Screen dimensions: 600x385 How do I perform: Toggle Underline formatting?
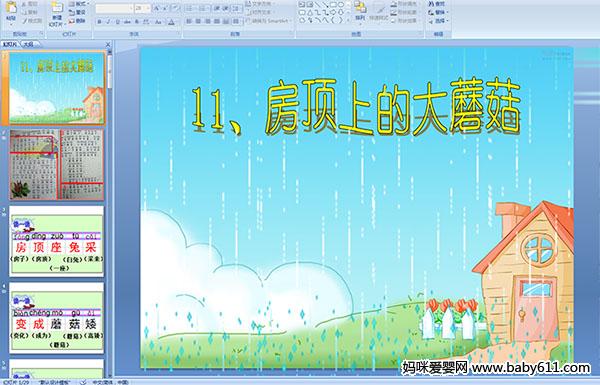tap(117, 22)
